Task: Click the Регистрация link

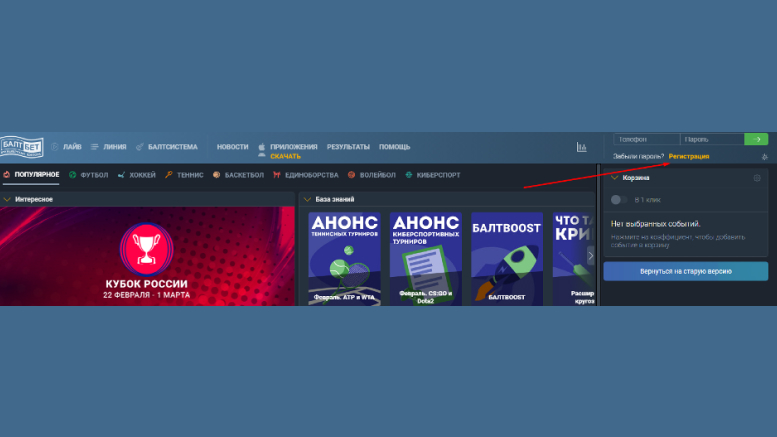Action: click(x=689, y=157)
